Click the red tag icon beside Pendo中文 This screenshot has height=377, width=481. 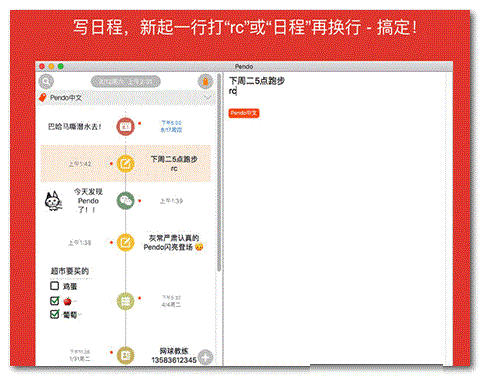[42, 97]
